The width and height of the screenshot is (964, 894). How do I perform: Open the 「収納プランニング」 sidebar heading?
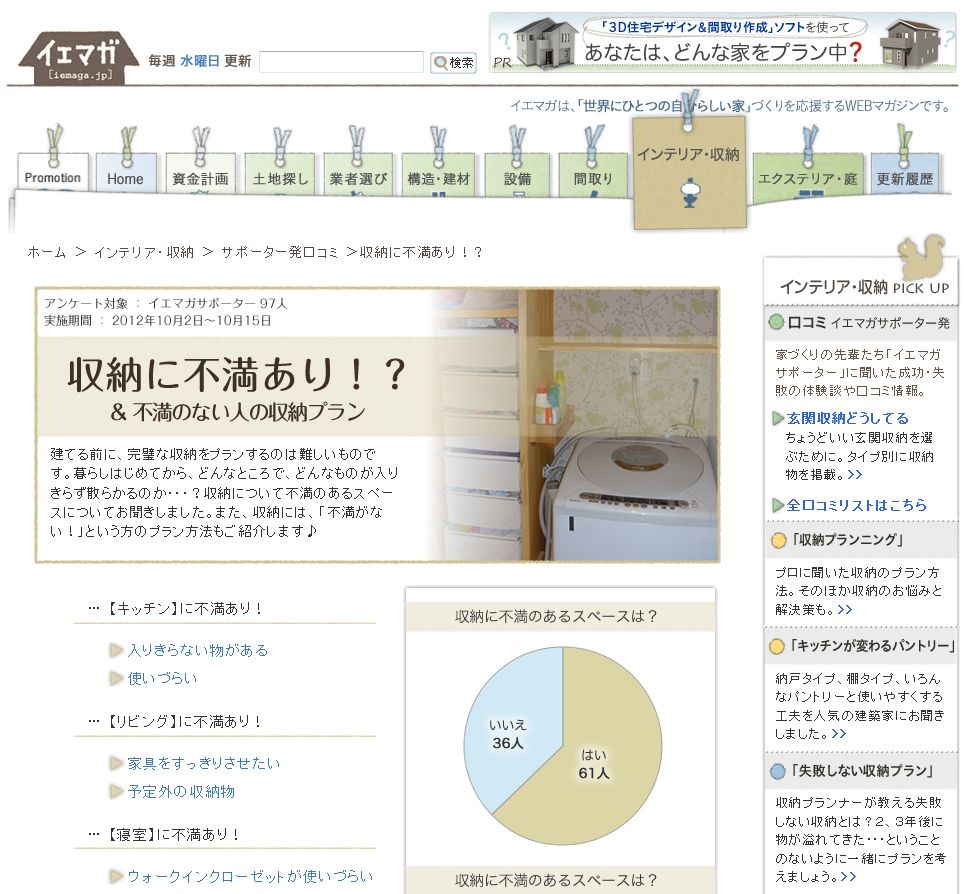pos(846,540)
